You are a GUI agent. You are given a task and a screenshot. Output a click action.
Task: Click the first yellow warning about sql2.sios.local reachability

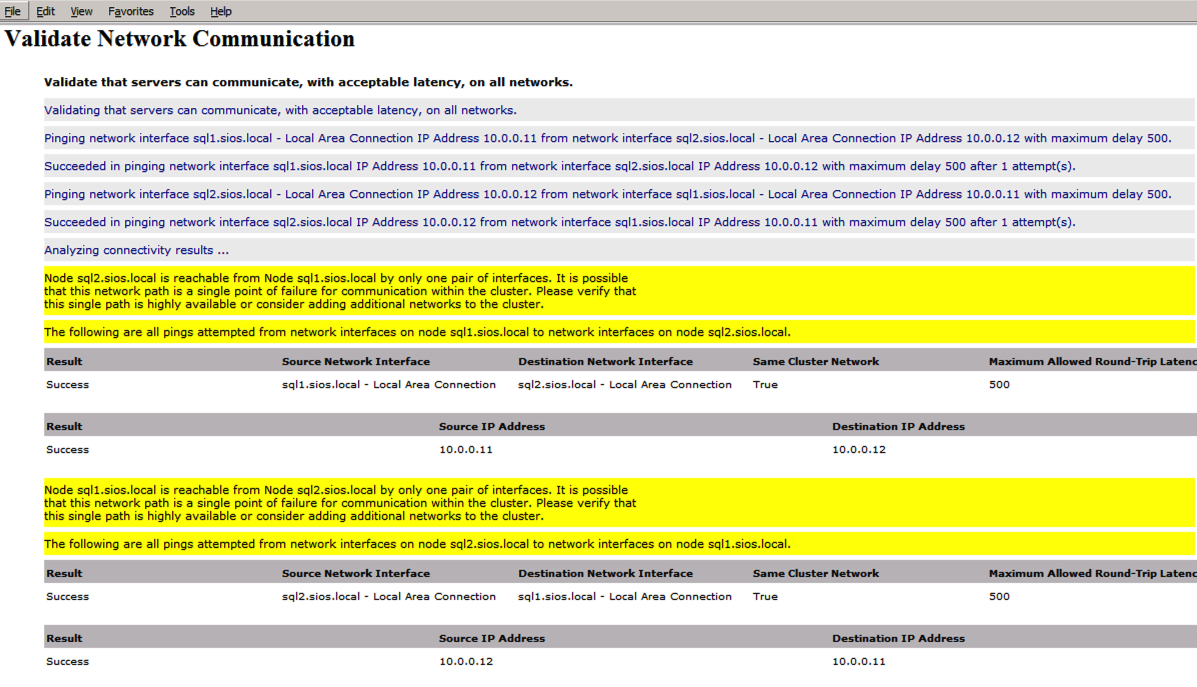coord(340,291)
